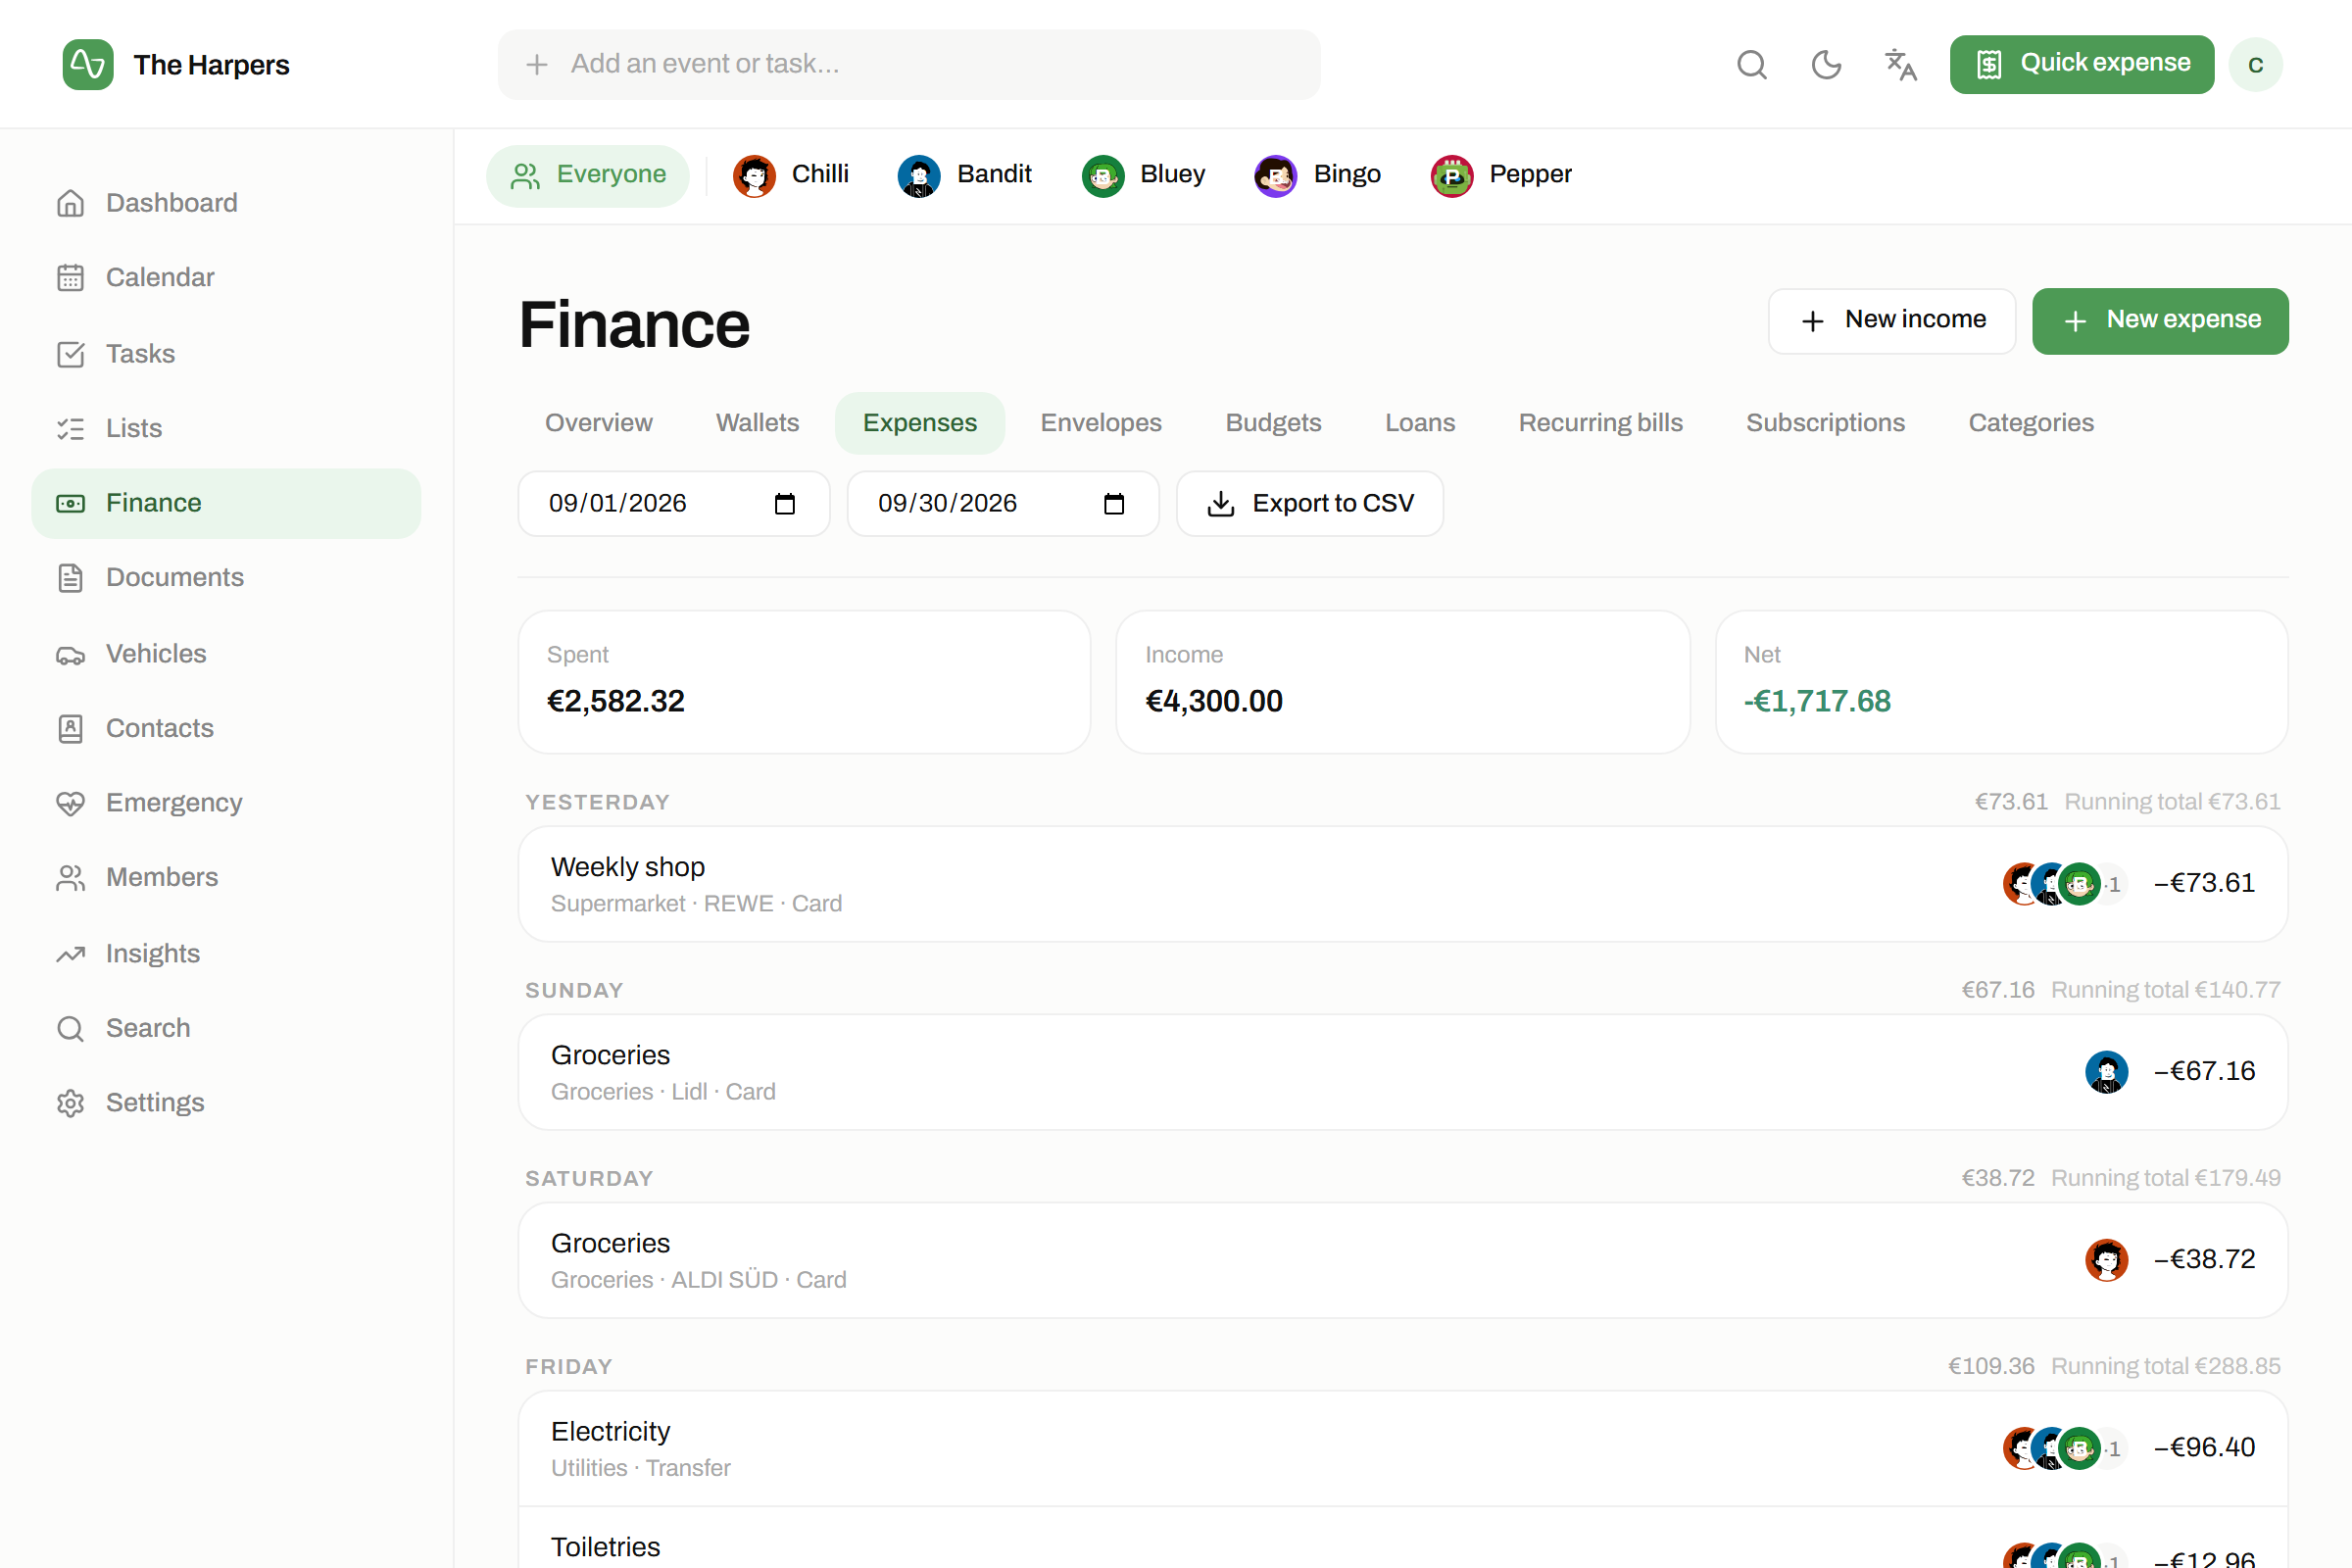Screen dimensions: 2352x1568
Task: Open Contacts in the sidebar
Action: coord(226,728)
